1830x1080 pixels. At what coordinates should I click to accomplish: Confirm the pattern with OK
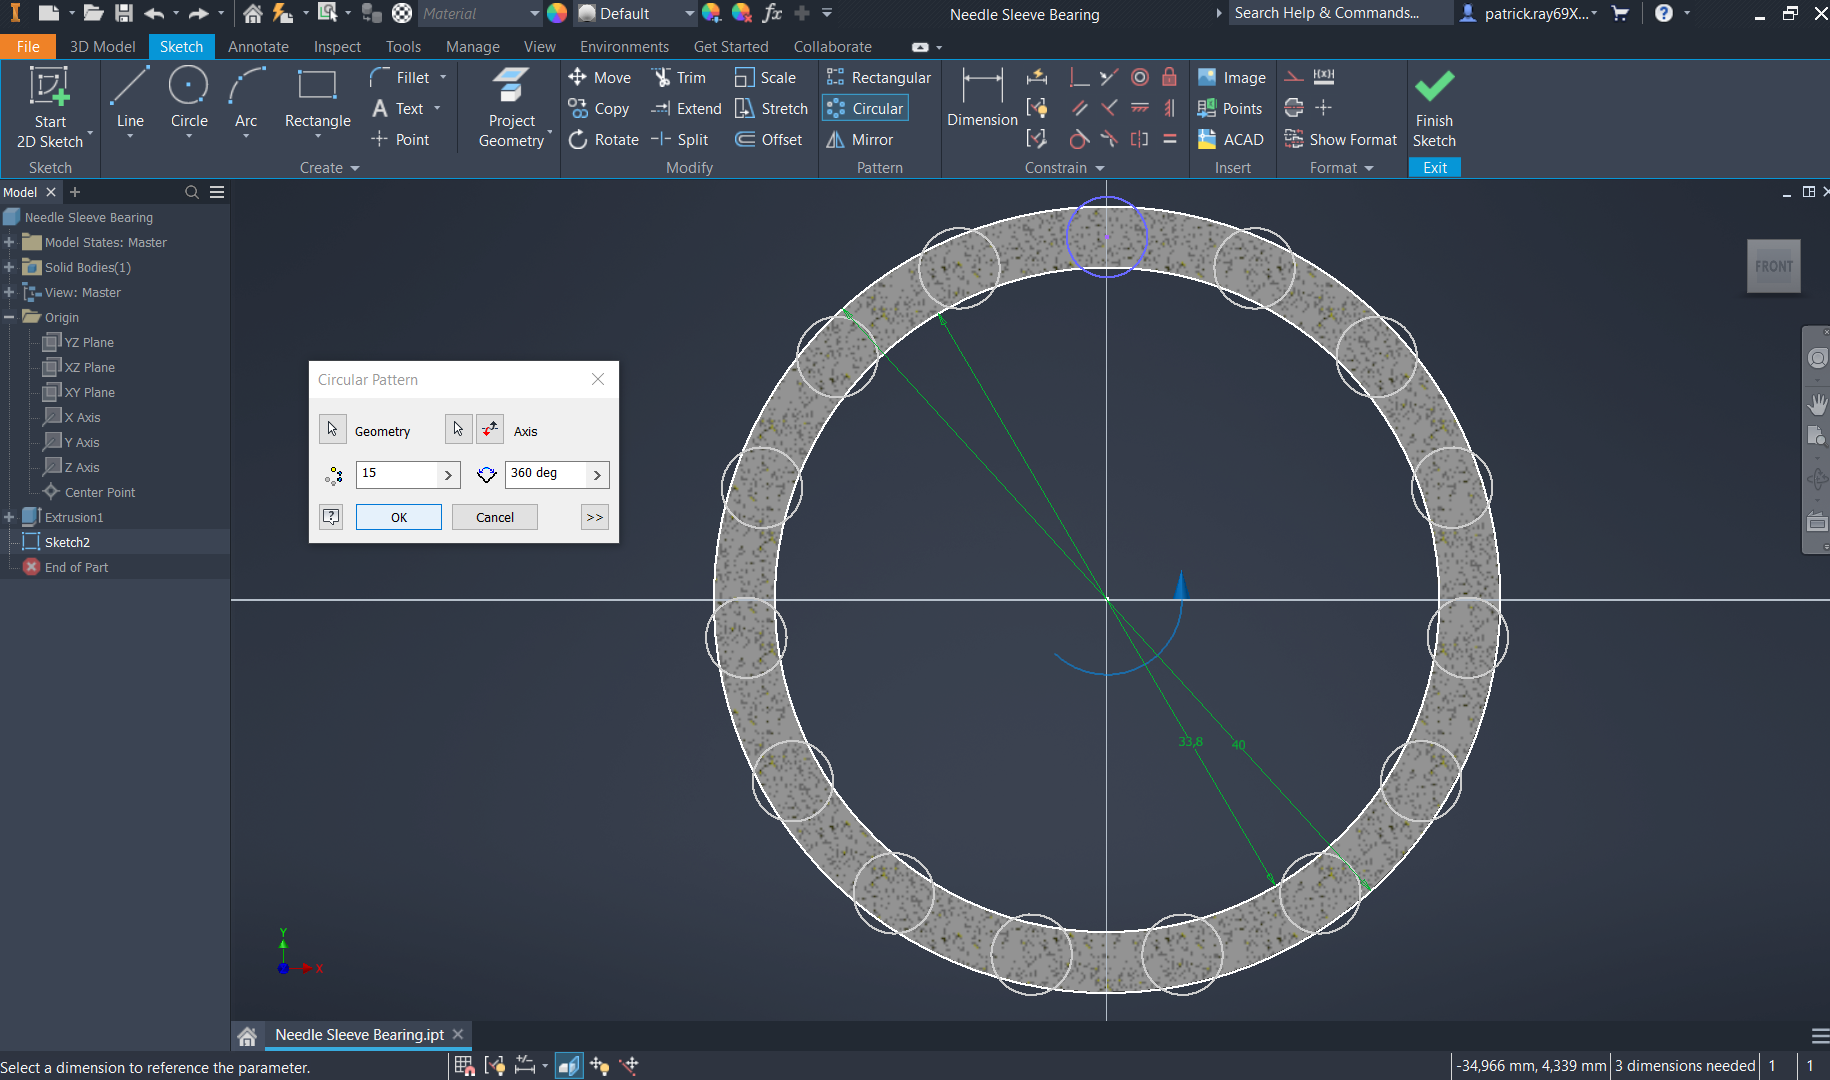coord(398,517)
